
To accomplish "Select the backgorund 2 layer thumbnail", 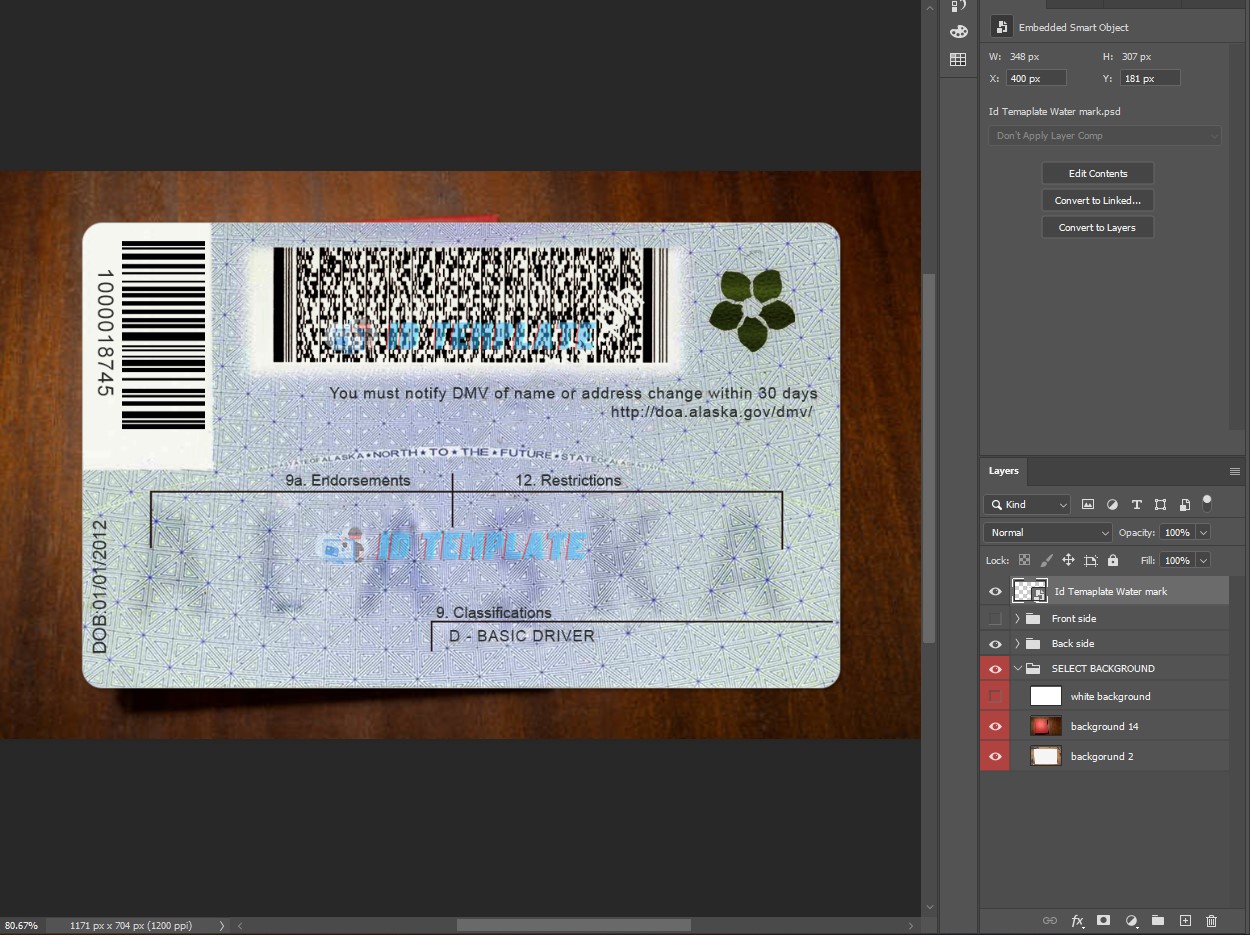I will 1046,757.
